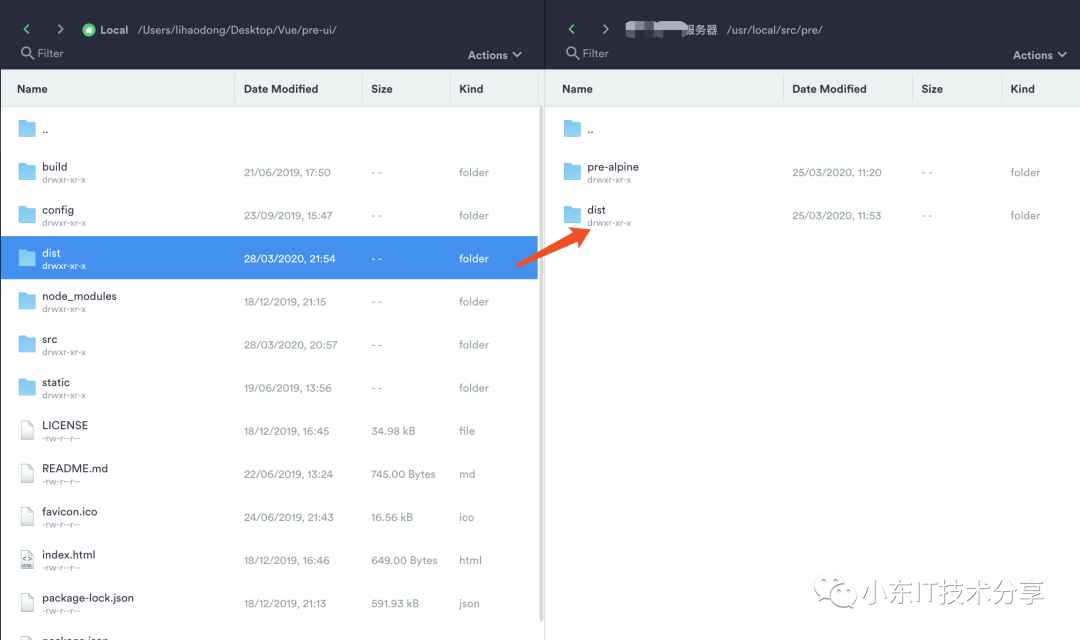Select the node_modules folder name
Viewport: 1080px width, 640px height.
tap(79, 296)
